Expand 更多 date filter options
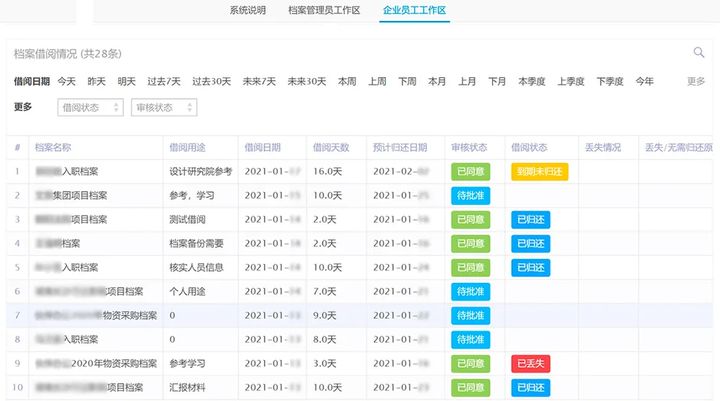Screen dimensions: 720x401 [696, 81]
